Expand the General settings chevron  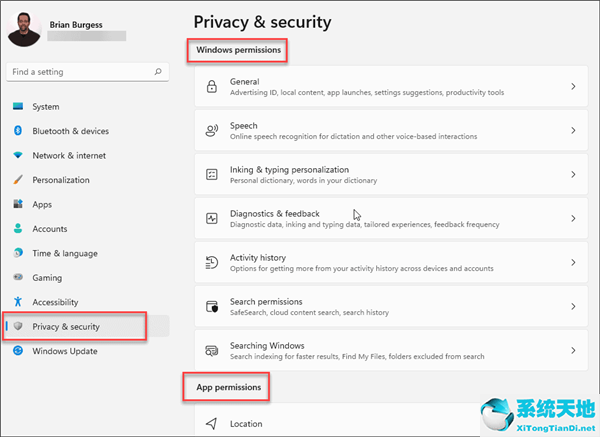tap(573, 87)
